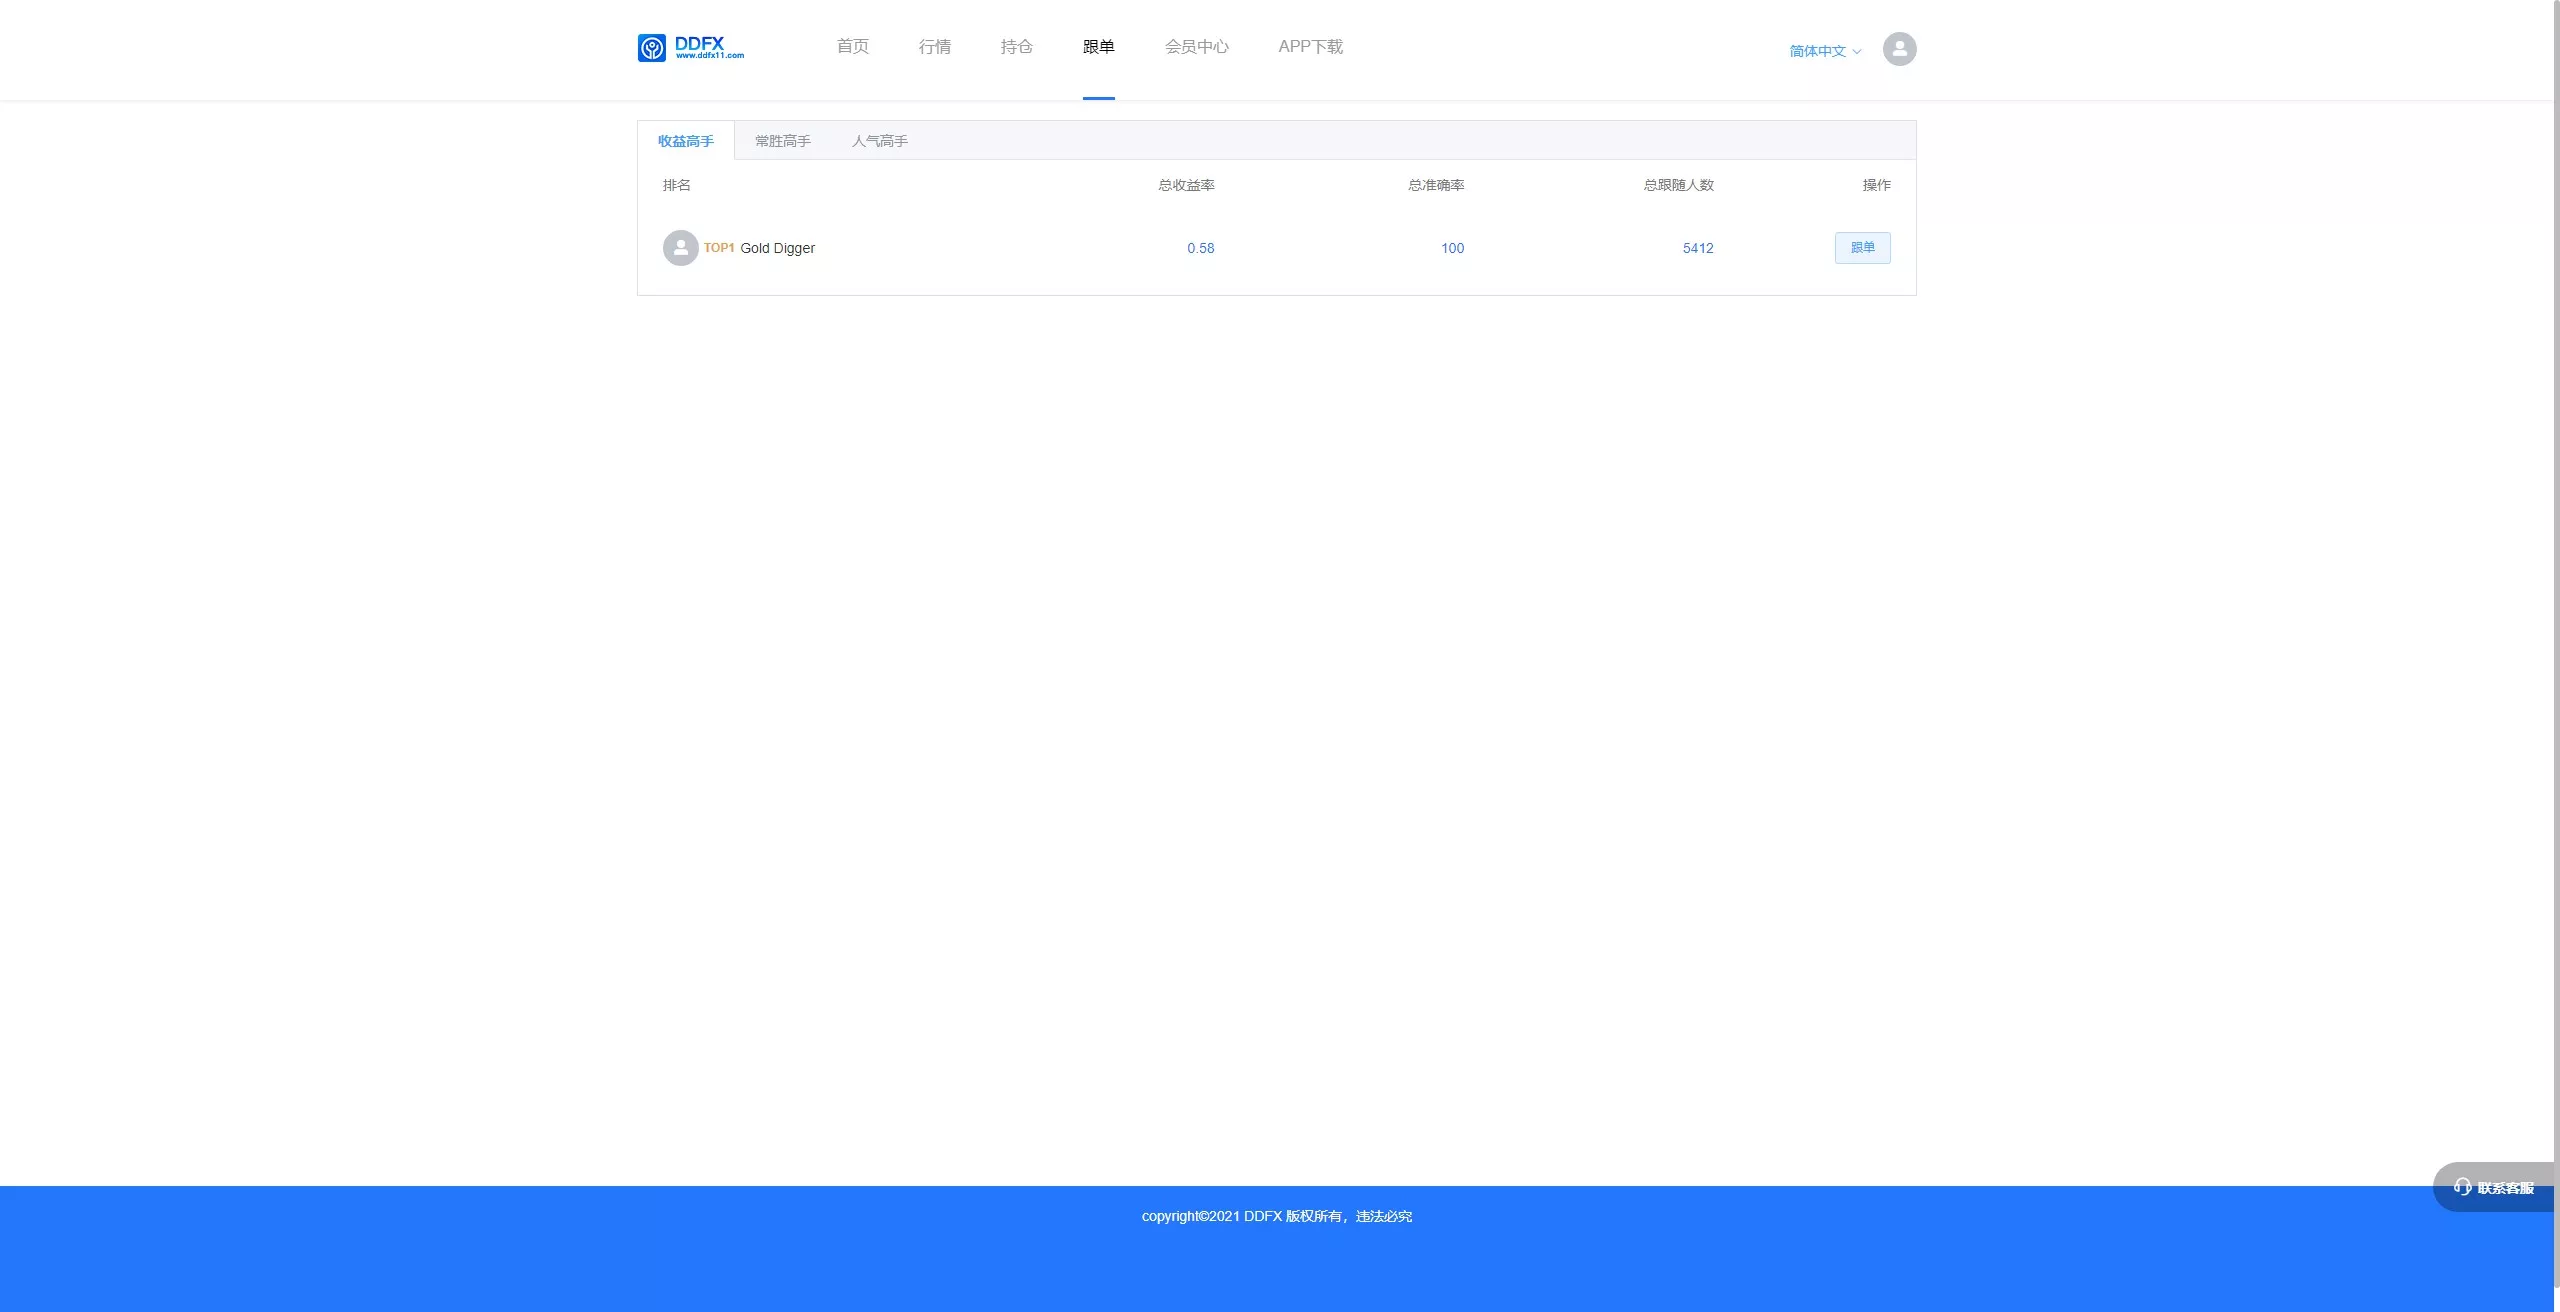This screenshot has width=2560, height=1312.
Task: Switch to the 收益高手 tab
Action: [685, 141]
